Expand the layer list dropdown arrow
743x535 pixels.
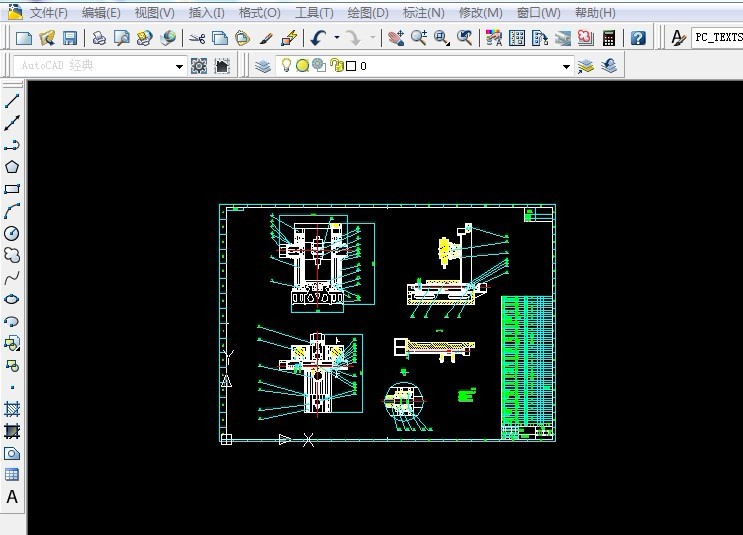pyautogui.click(x=566, y=66)
